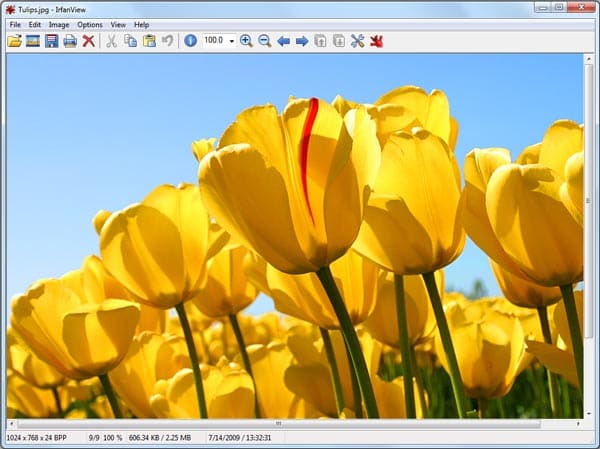
Task: Expand the zoom percentage dropdown arrow
Action: pos(232,41)
